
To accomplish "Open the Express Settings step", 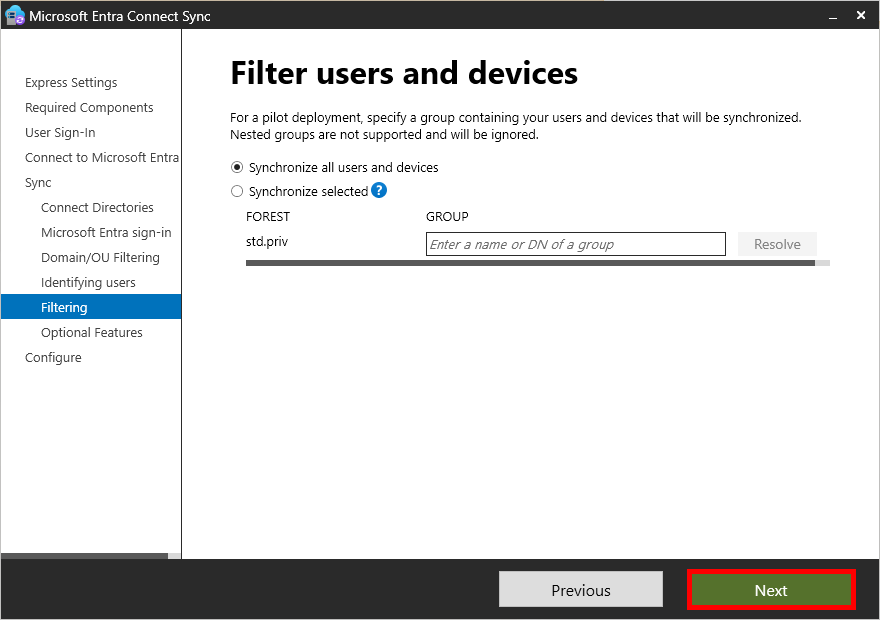I will [71, 82].
